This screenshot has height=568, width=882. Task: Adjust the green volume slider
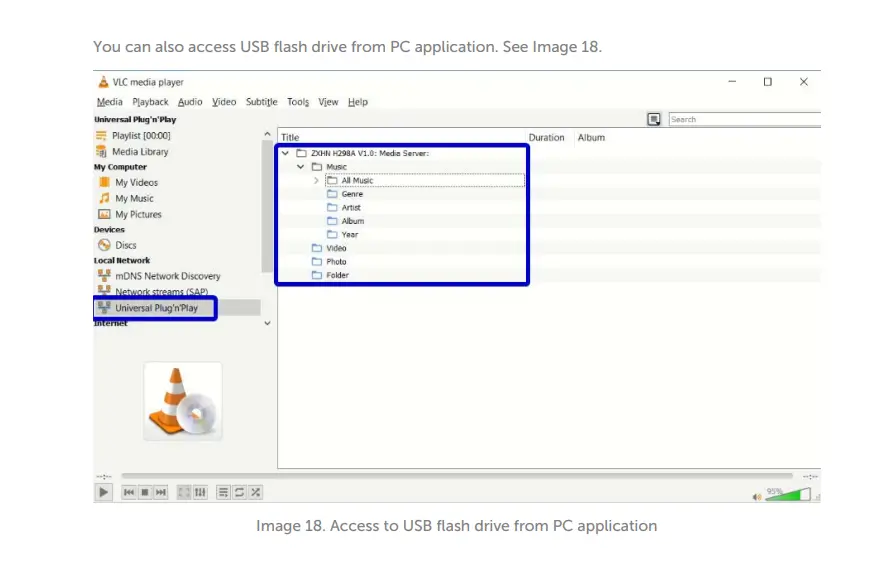(788, 494)
